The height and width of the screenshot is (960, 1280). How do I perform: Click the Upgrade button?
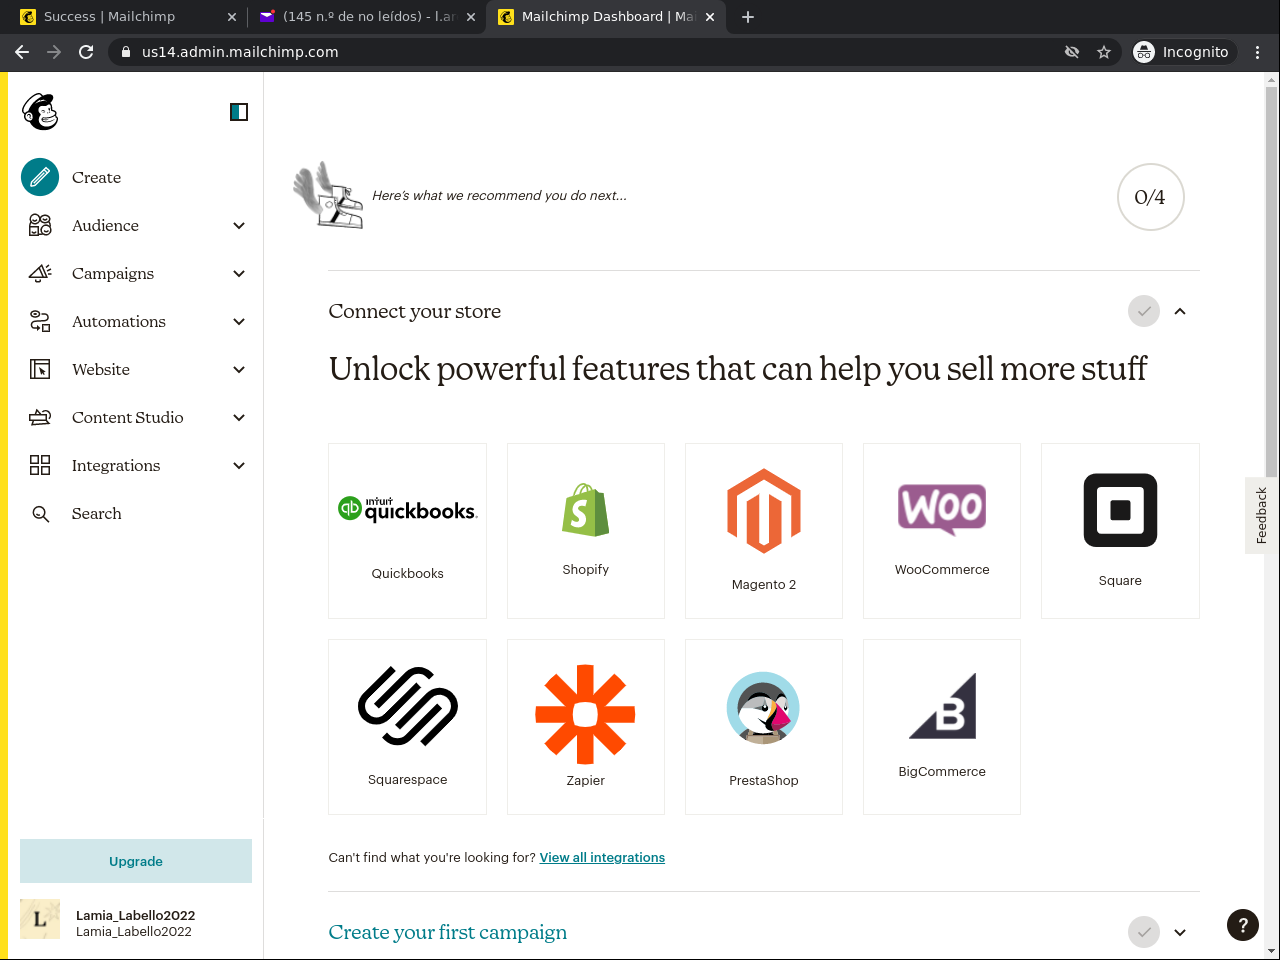tap(136, 861)
